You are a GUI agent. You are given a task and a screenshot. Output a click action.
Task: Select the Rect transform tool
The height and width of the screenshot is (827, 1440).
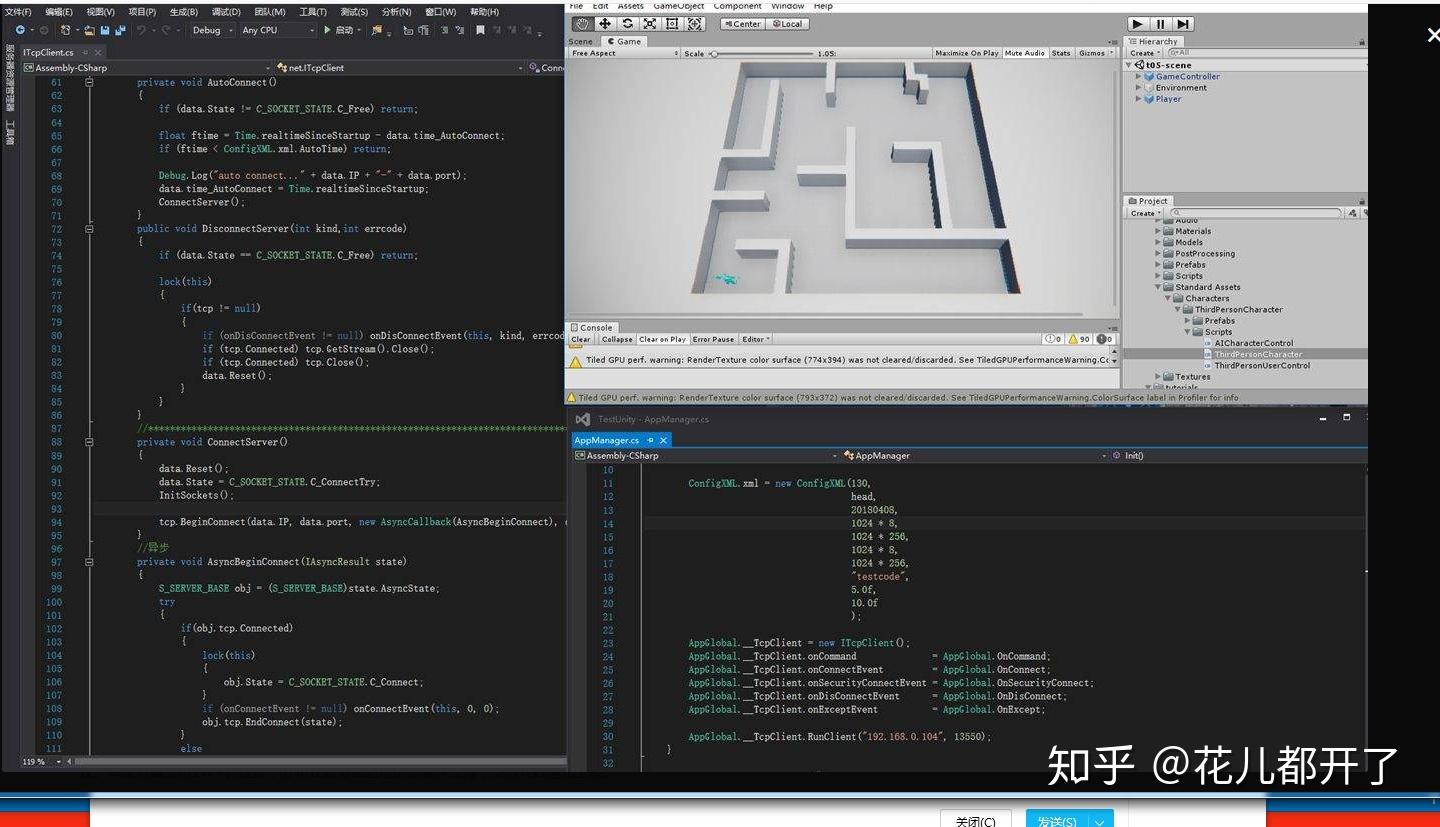tap(671, 24)
